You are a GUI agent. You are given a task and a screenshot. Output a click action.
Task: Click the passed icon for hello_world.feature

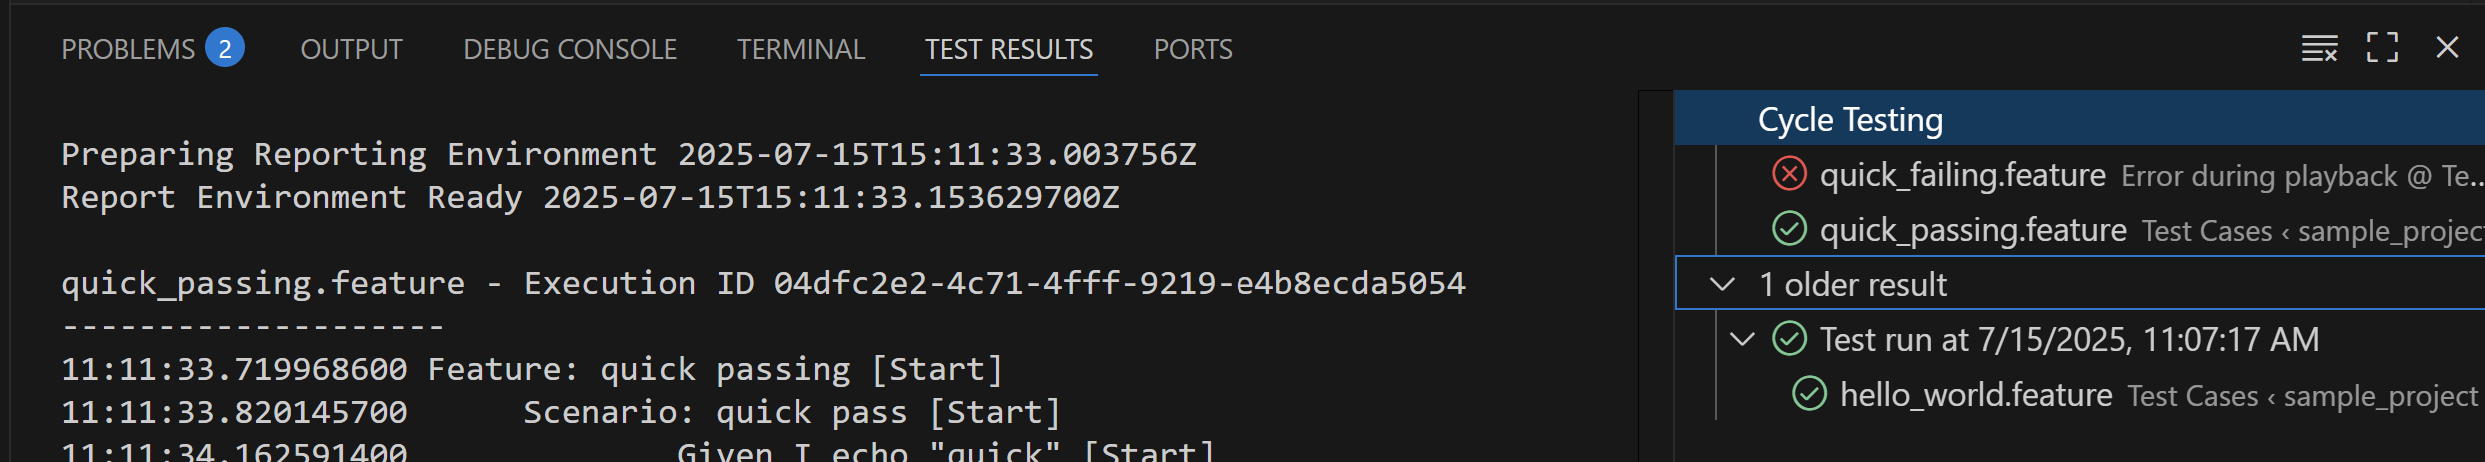(x=1809, y=394)
